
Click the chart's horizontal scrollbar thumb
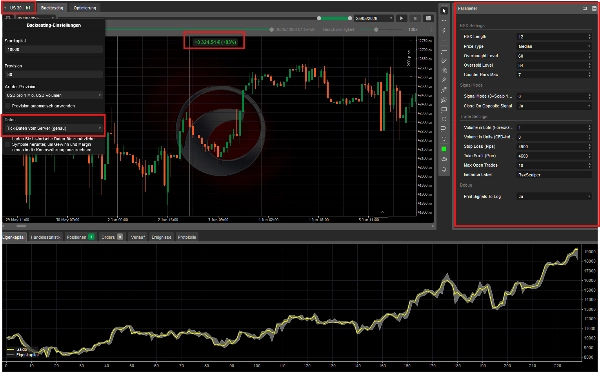[21, 226]
